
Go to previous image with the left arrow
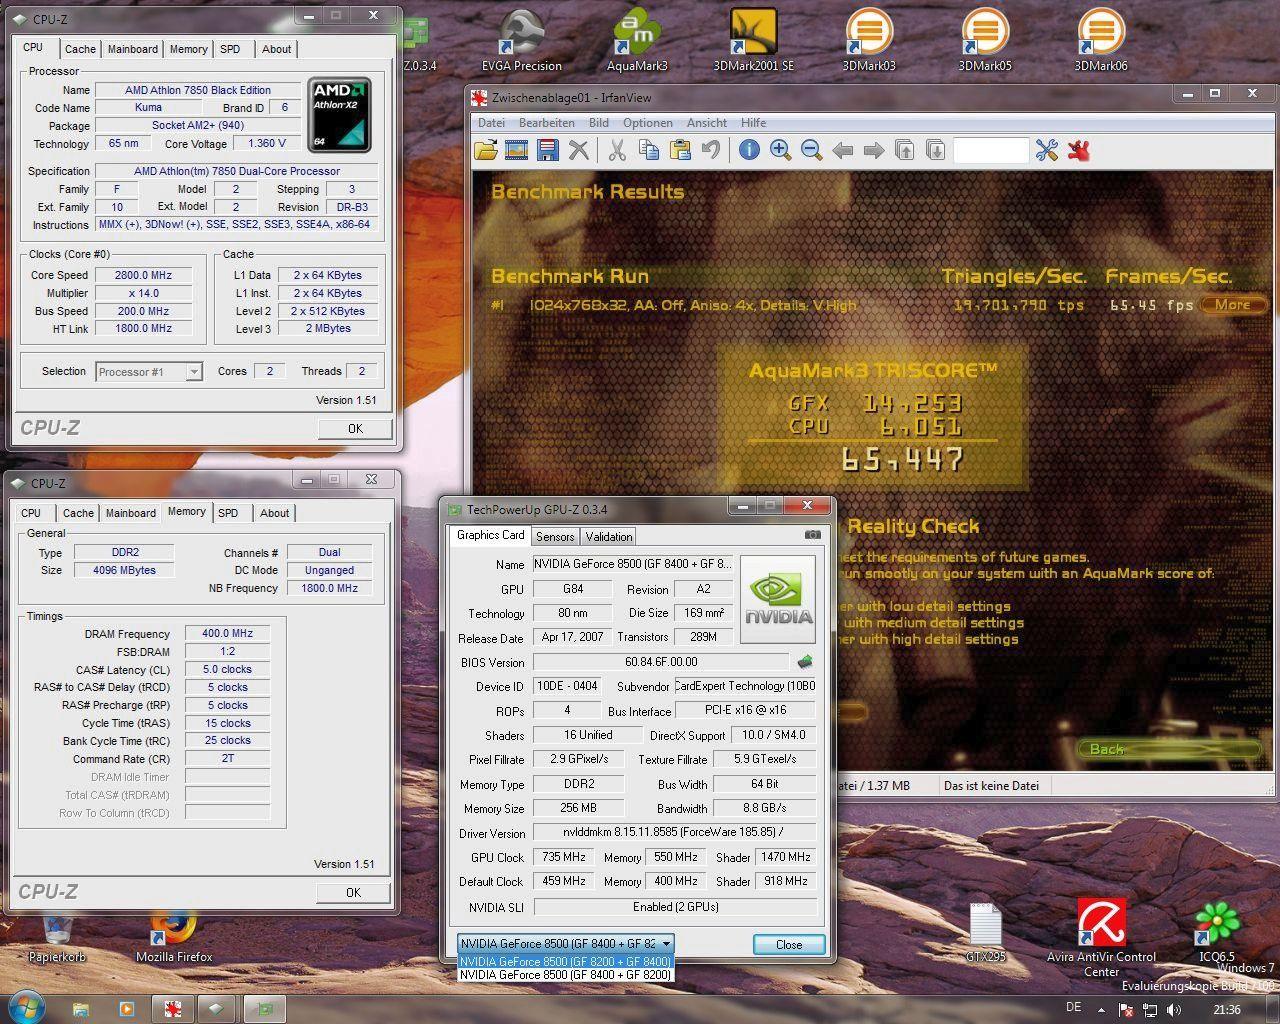[x=843, y=151]
